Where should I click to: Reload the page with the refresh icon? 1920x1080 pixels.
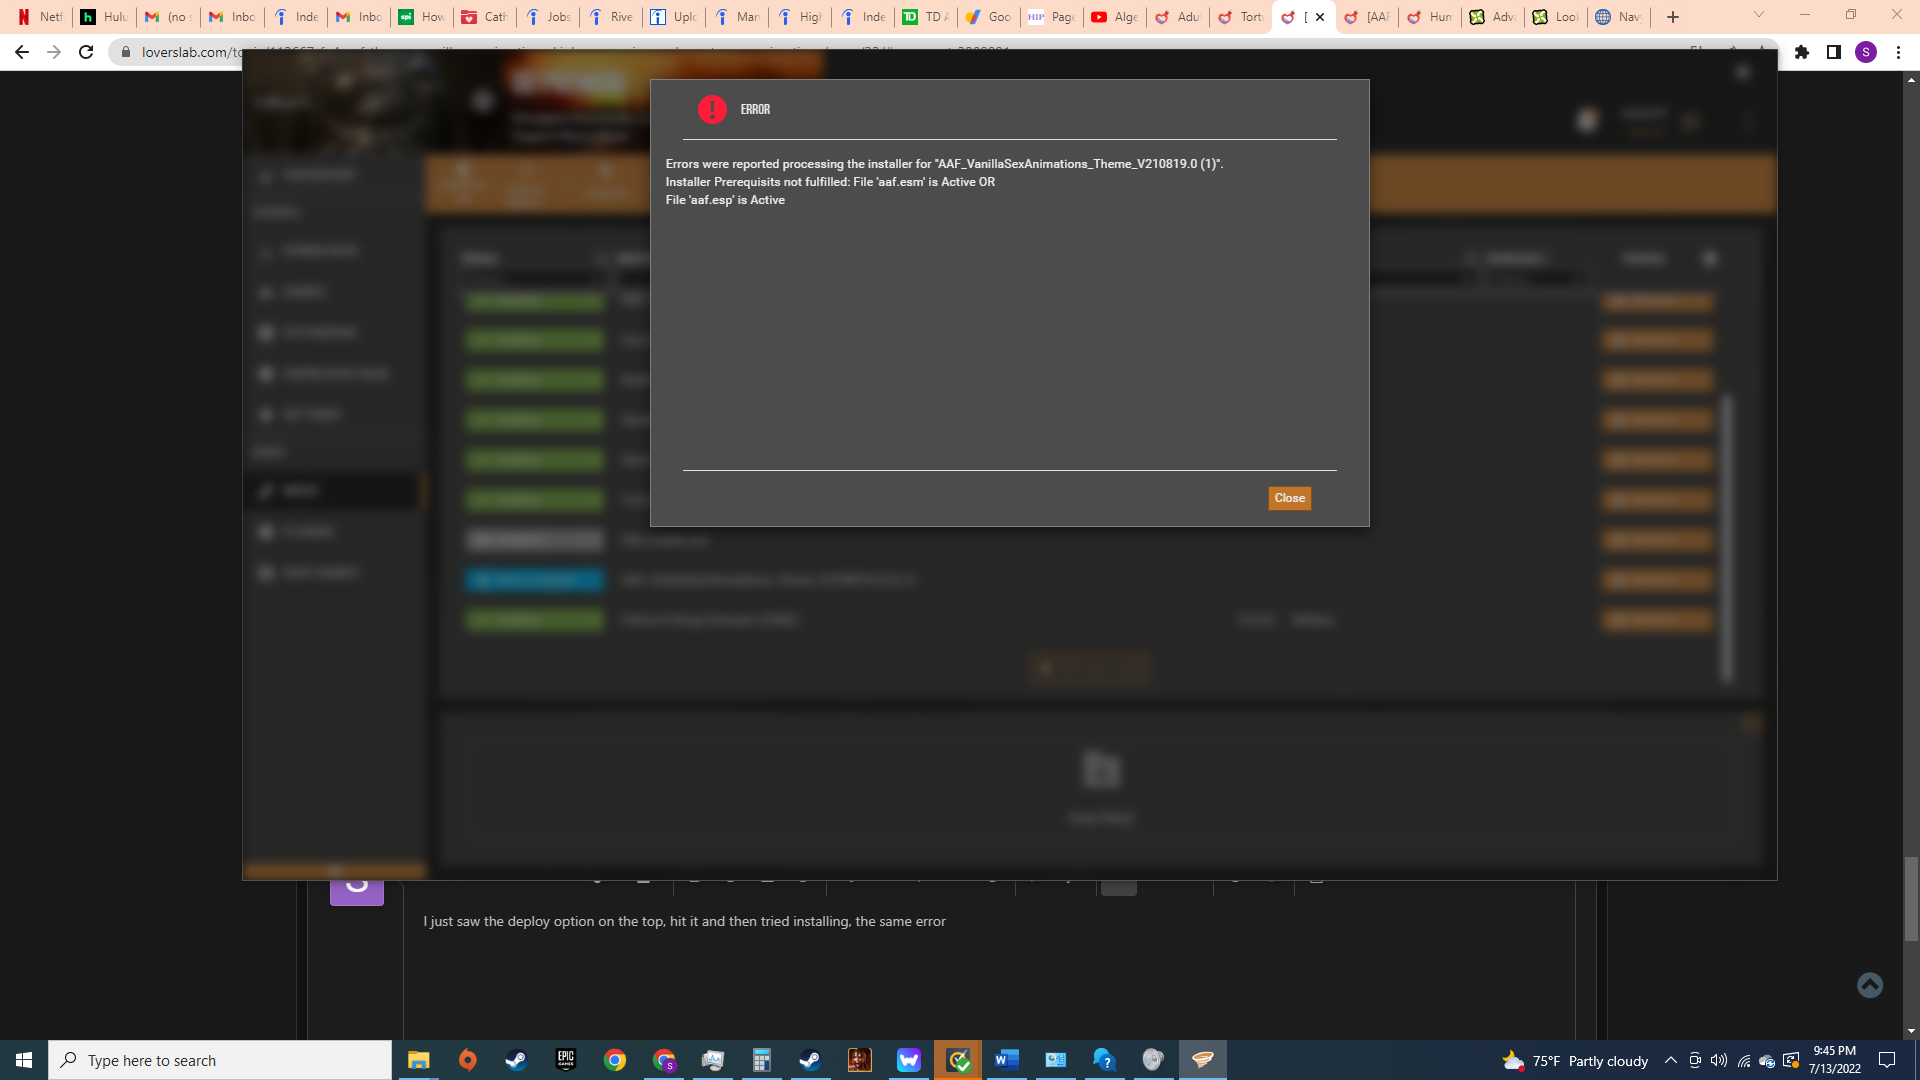[x=86, y=52]
